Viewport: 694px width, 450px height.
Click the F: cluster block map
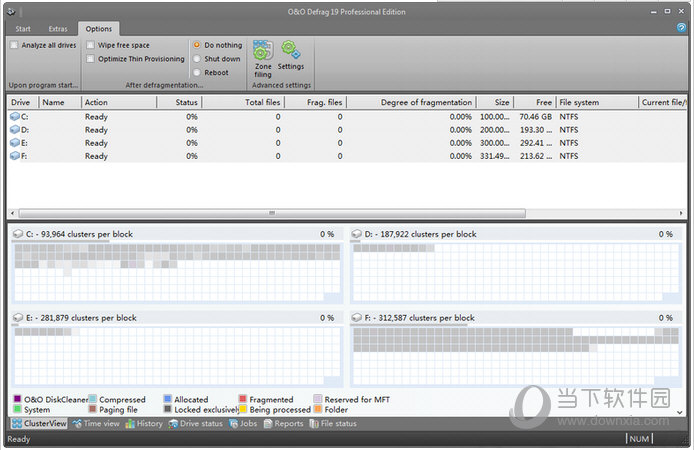coord(516,356)
